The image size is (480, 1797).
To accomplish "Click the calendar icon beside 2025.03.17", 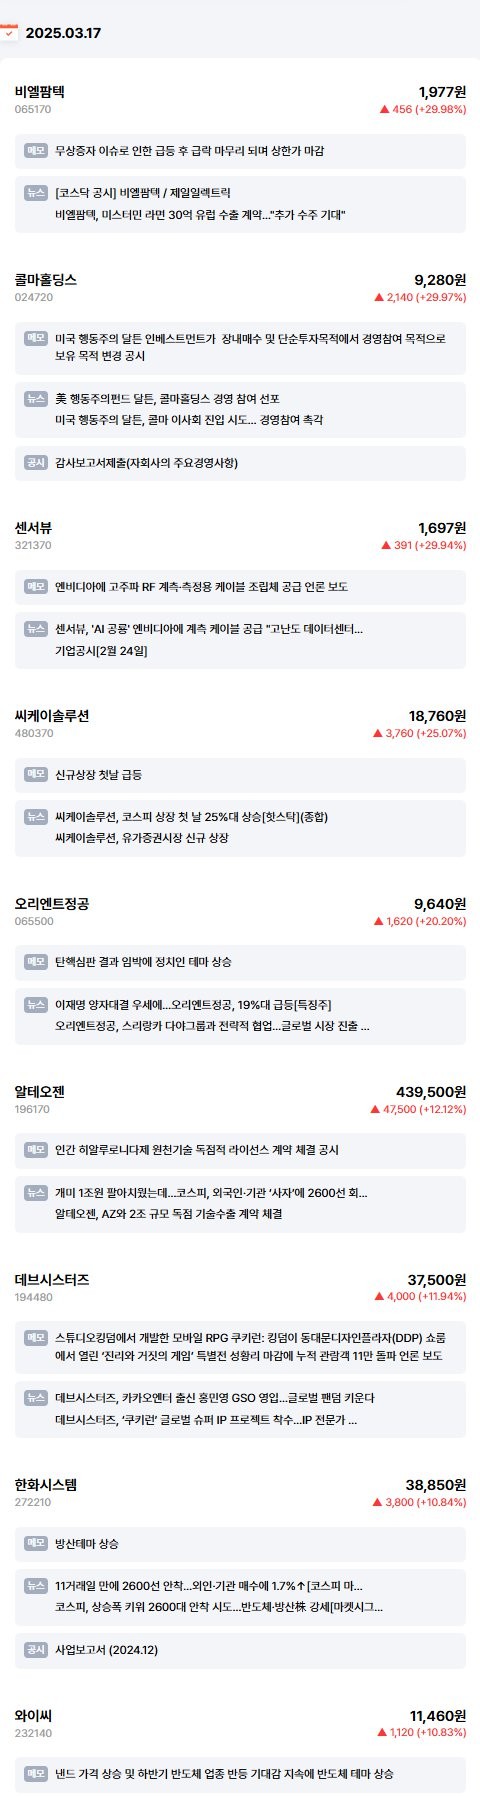I will [x=8, y=32].
